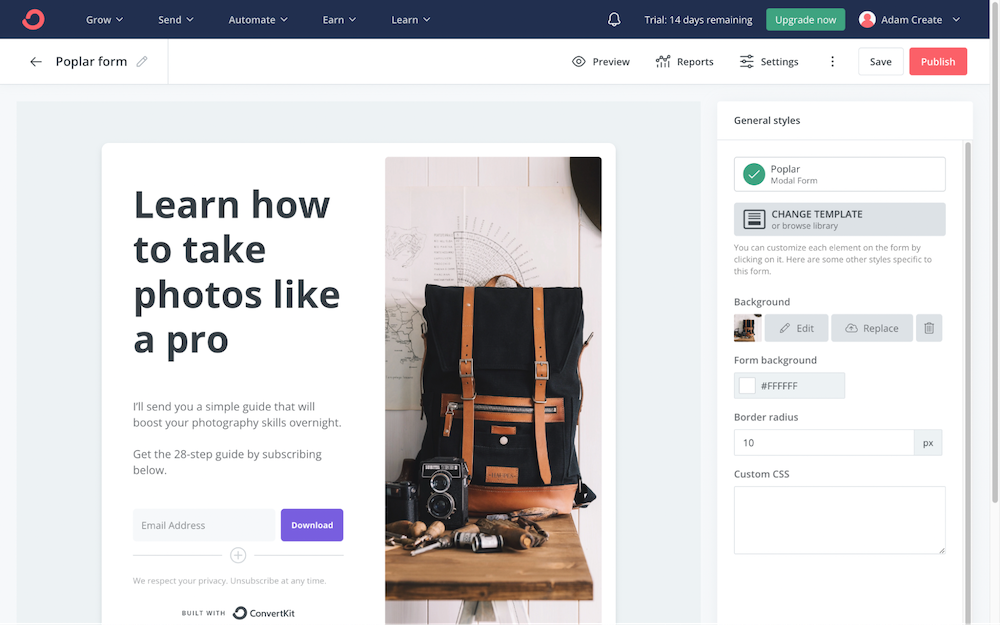Click the Poplar form title
Viewport: 1000px width, 625px height.
click(x=91, y=61)
